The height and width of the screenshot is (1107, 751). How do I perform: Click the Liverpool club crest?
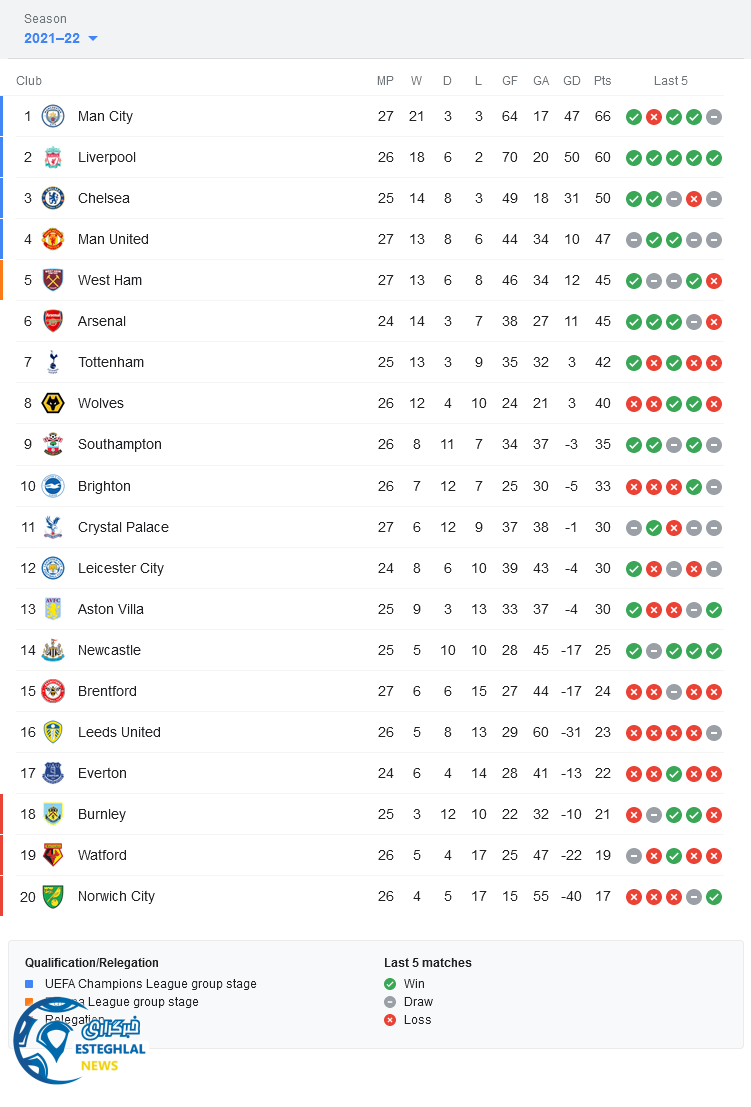[x=53, y=157]
